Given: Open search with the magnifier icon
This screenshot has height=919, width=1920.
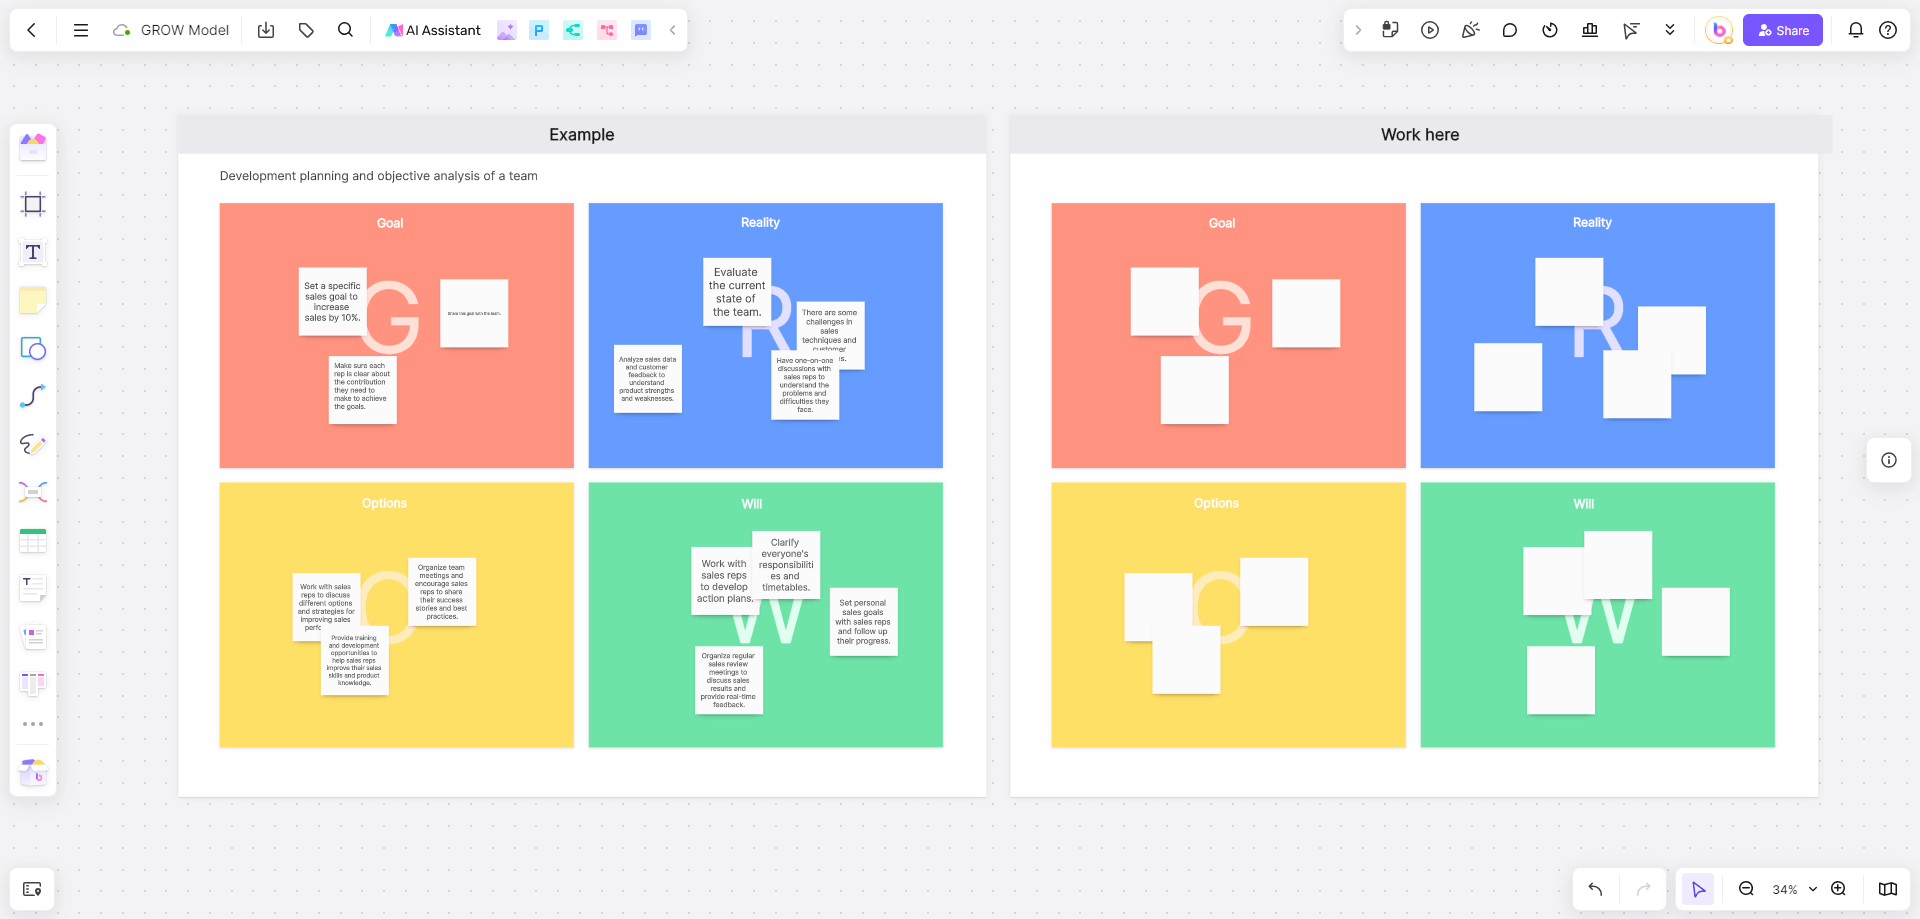Looking at the screenshot, I should [346, 30].
